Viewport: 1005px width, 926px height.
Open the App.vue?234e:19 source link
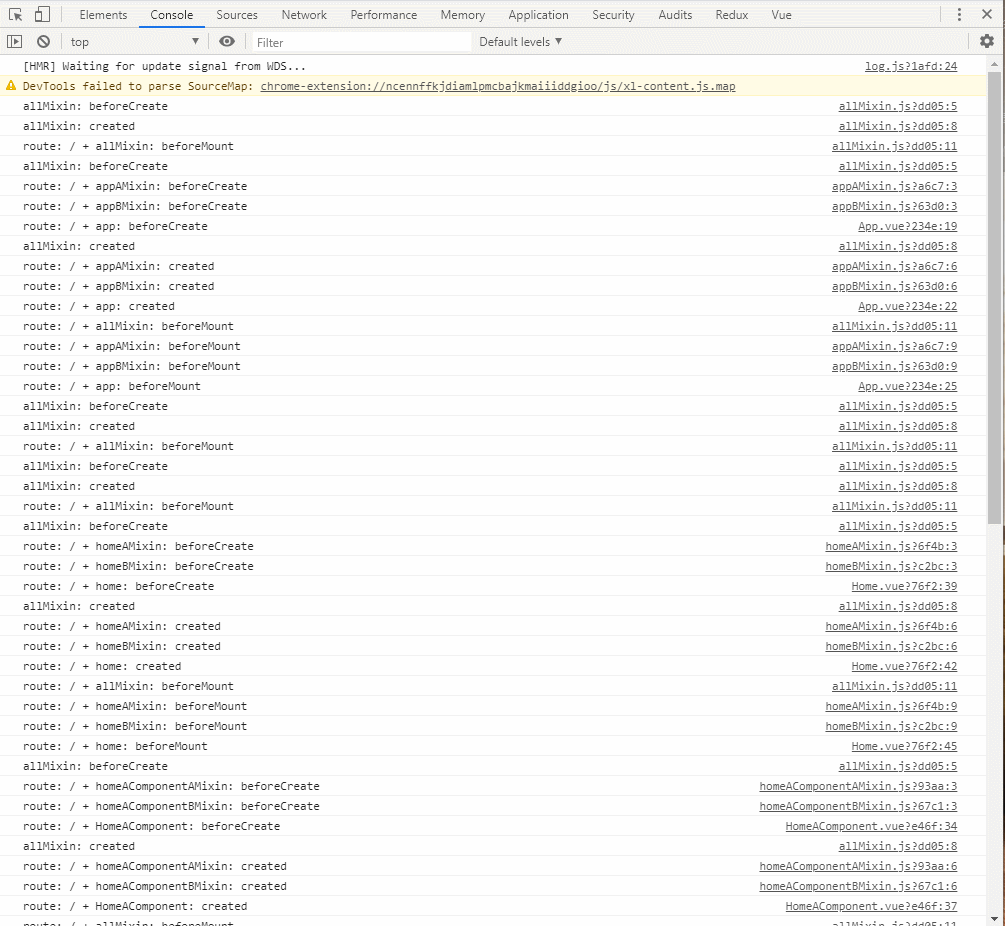908,226
